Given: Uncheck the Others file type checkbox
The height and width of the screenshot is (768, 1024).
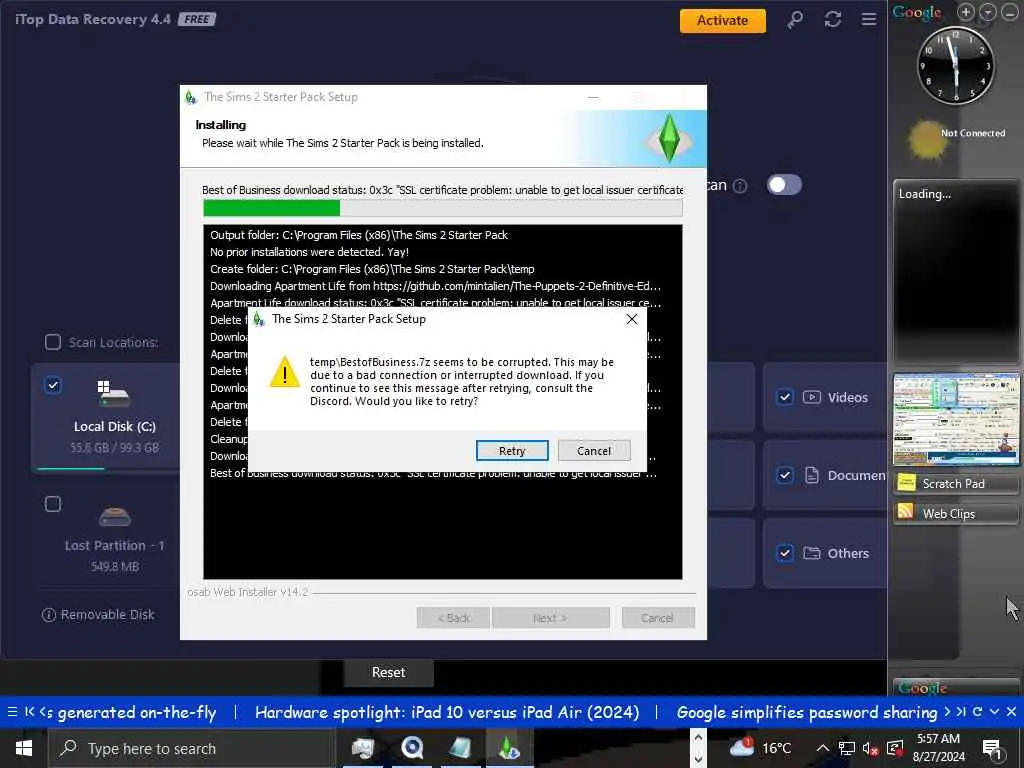Looking at the screenshot, I should coord(785,553).
